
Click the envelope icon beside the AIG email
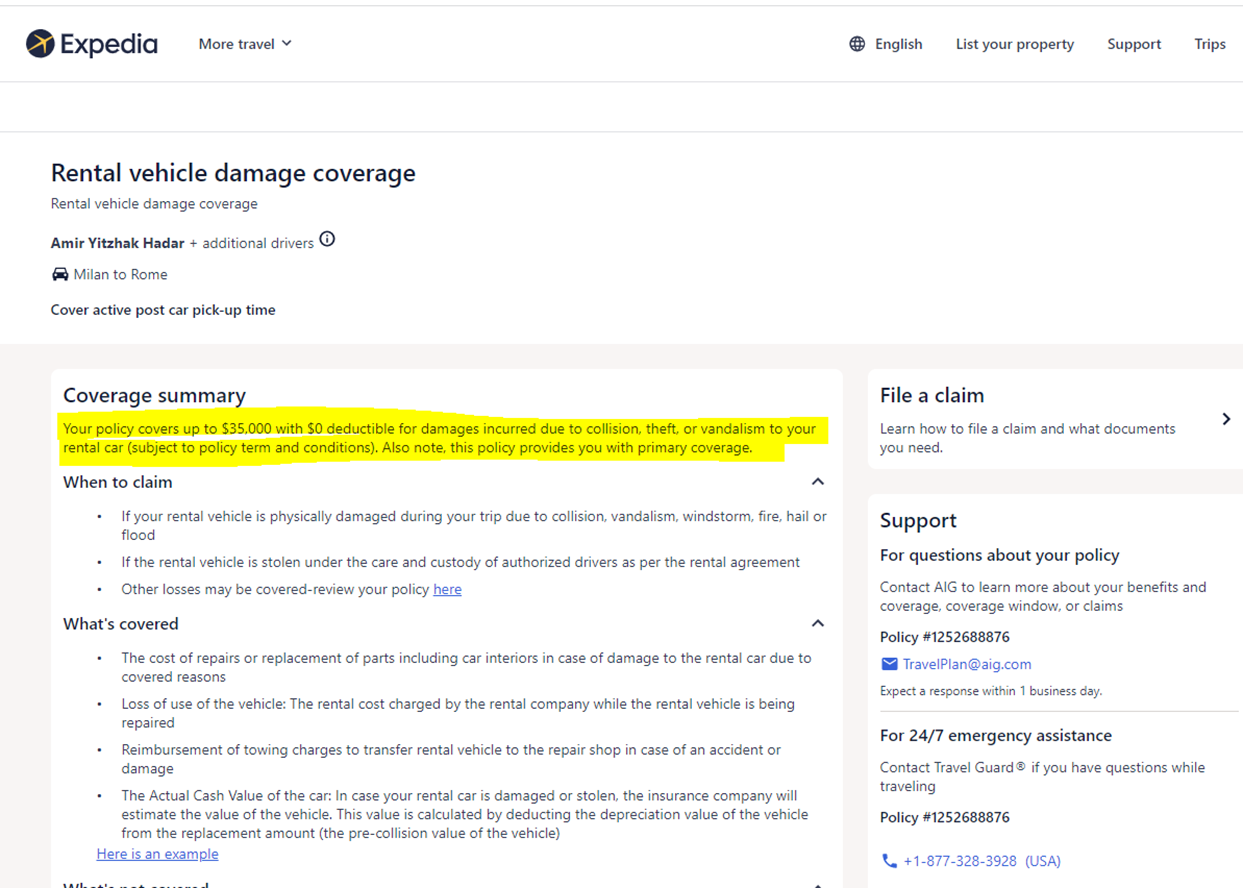888,664
